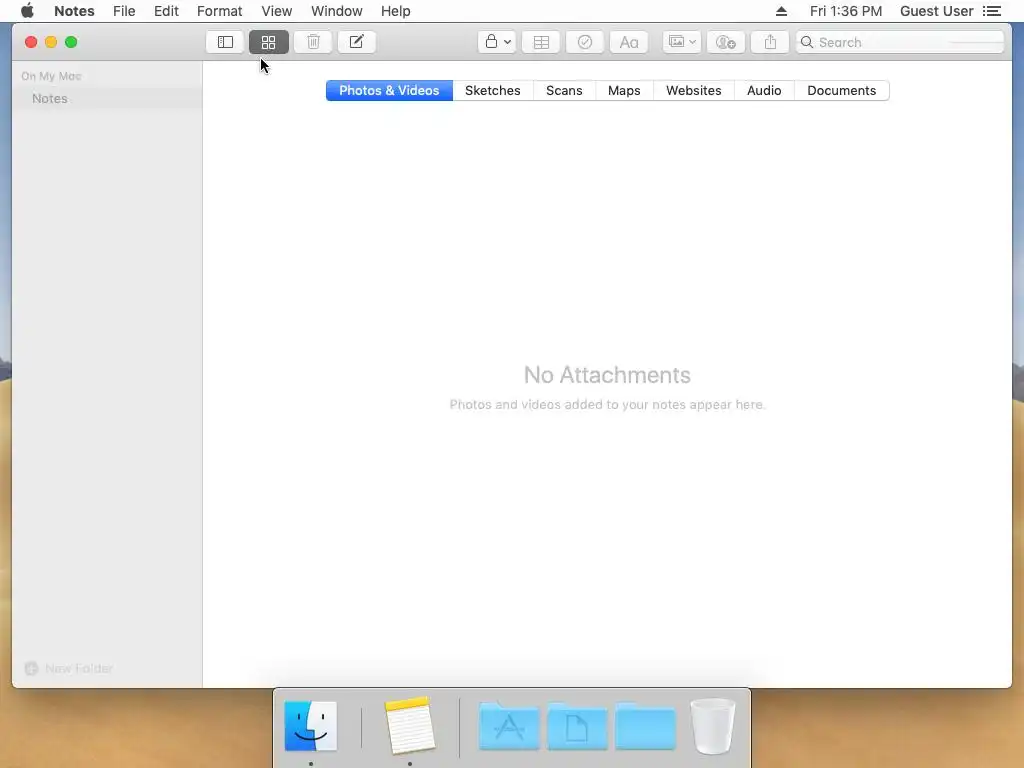The width and height of the screenshot is (1024, 768).
Task: Open the Applications folder in Dock
Action: click(x=509, y=726)
